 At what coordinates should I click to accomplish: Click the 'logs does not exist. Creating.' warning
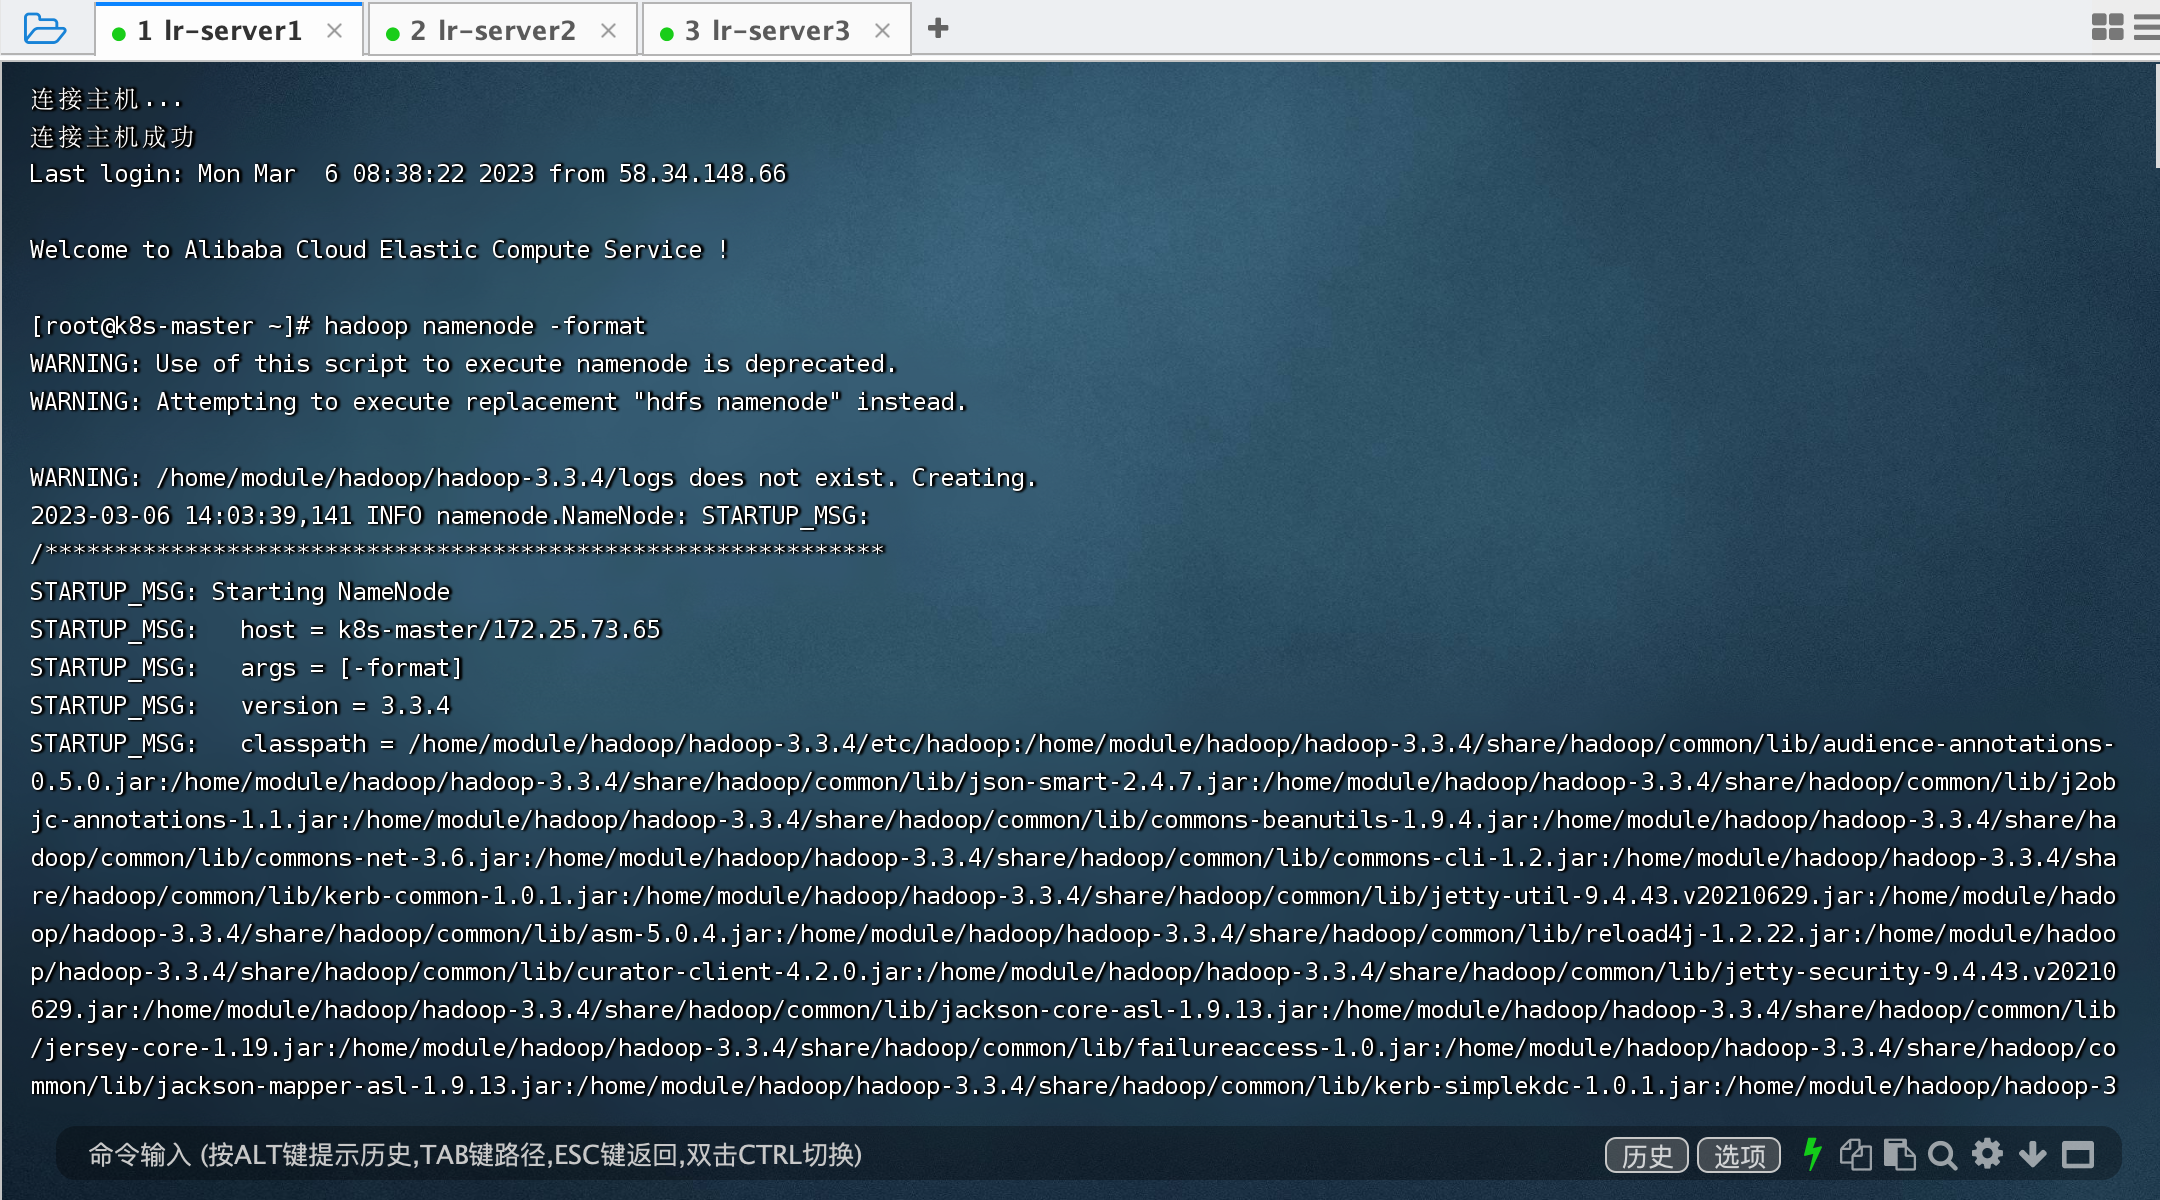(533, 478)
